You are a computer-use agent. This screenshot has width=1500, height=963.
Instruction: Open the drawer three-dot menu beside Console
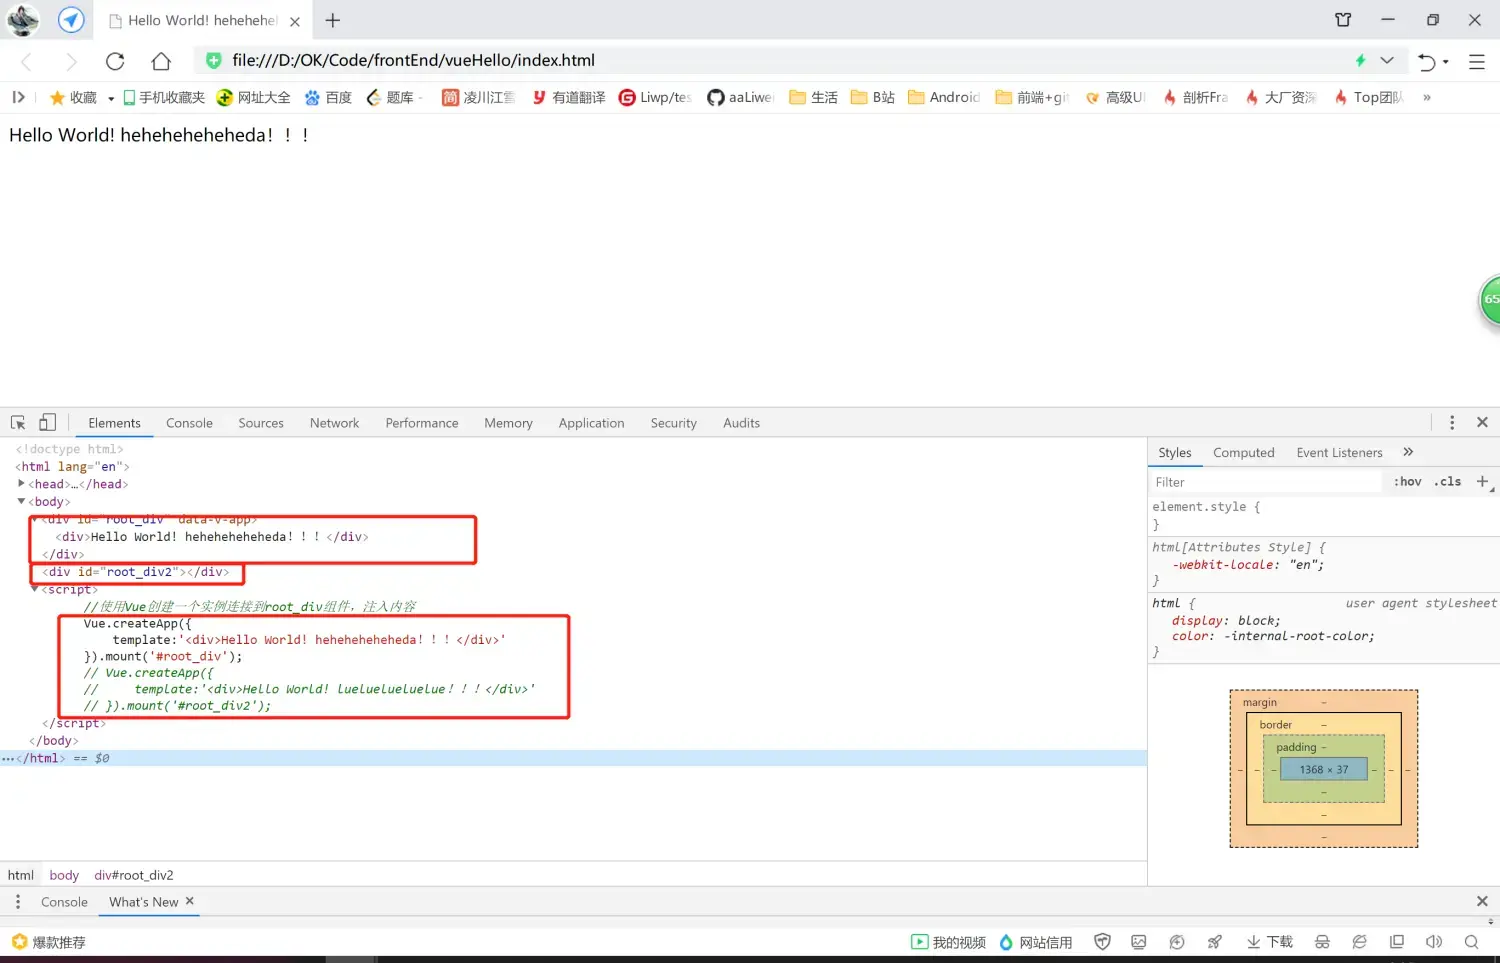(x=18, y=901)
